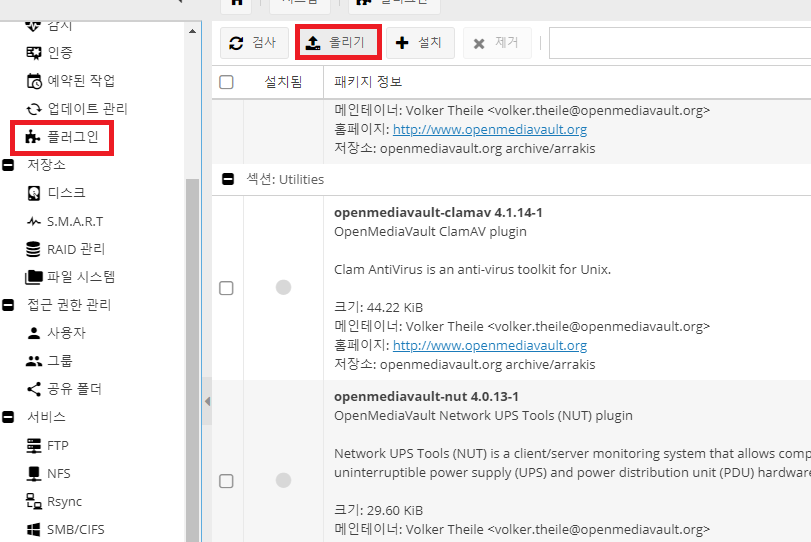Click the 제거 remove button
811x542 pixels.
497,43
